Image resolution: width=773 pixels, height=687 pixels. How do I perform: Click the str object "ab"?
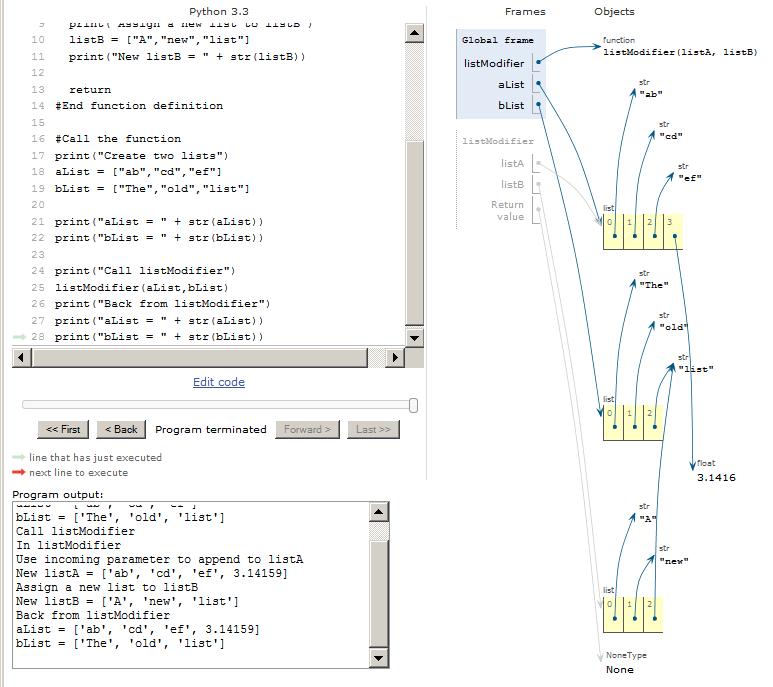(651, 94)
